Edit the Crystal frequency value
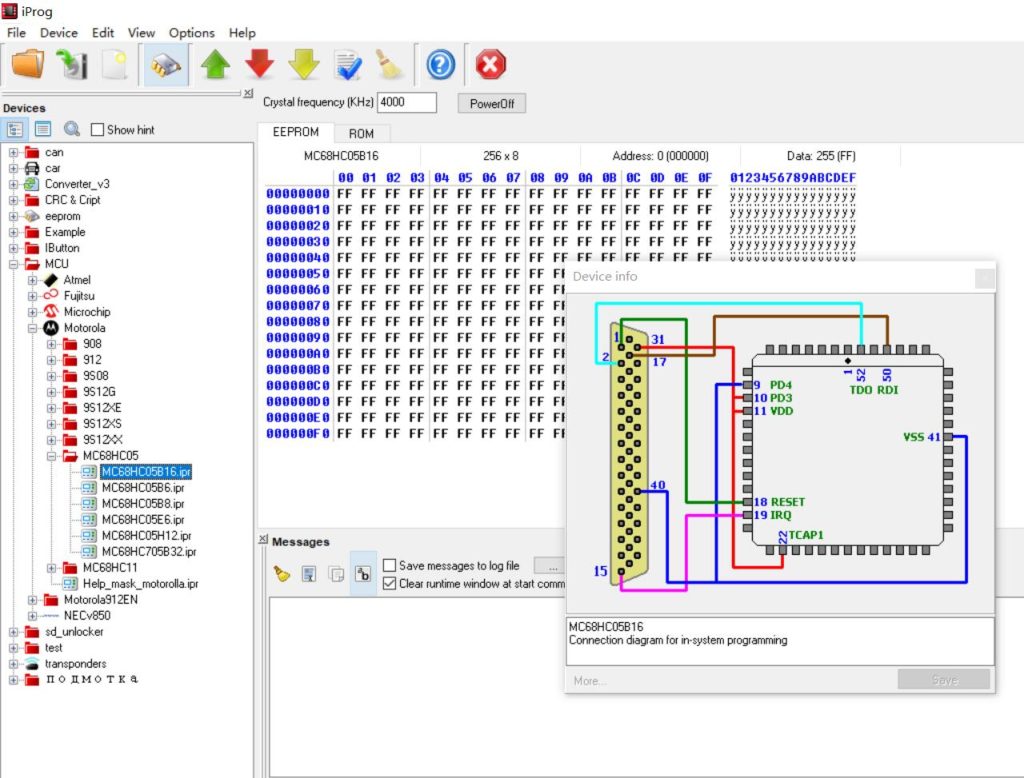The image size is (1024, 778). click(x=408, y=102)
